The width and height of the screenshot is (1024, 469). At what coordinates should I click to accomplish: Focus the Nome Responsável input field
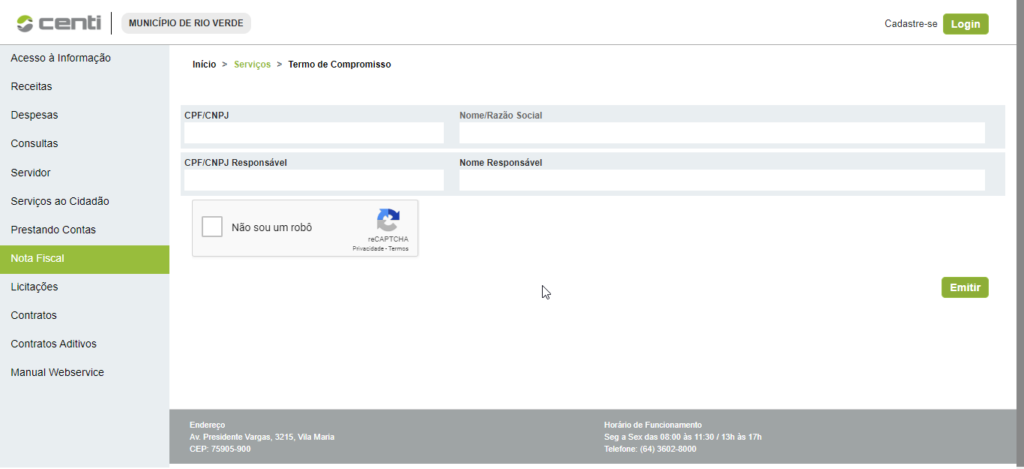[x=722, y=180]
